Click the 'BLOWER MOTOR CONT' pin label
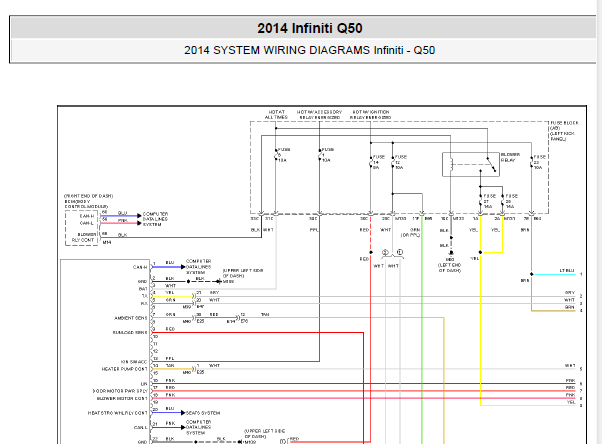The width and height of the screenshot is (602, 444). (x=122, y=398)
